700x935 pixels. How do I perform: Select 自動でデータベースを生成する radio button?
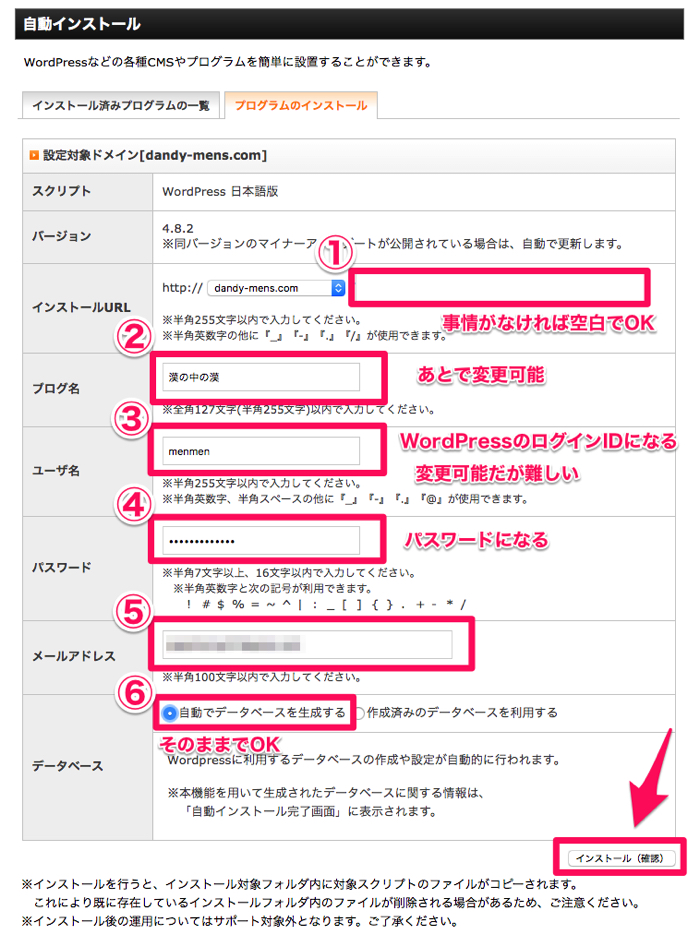[x=169, y=713]
